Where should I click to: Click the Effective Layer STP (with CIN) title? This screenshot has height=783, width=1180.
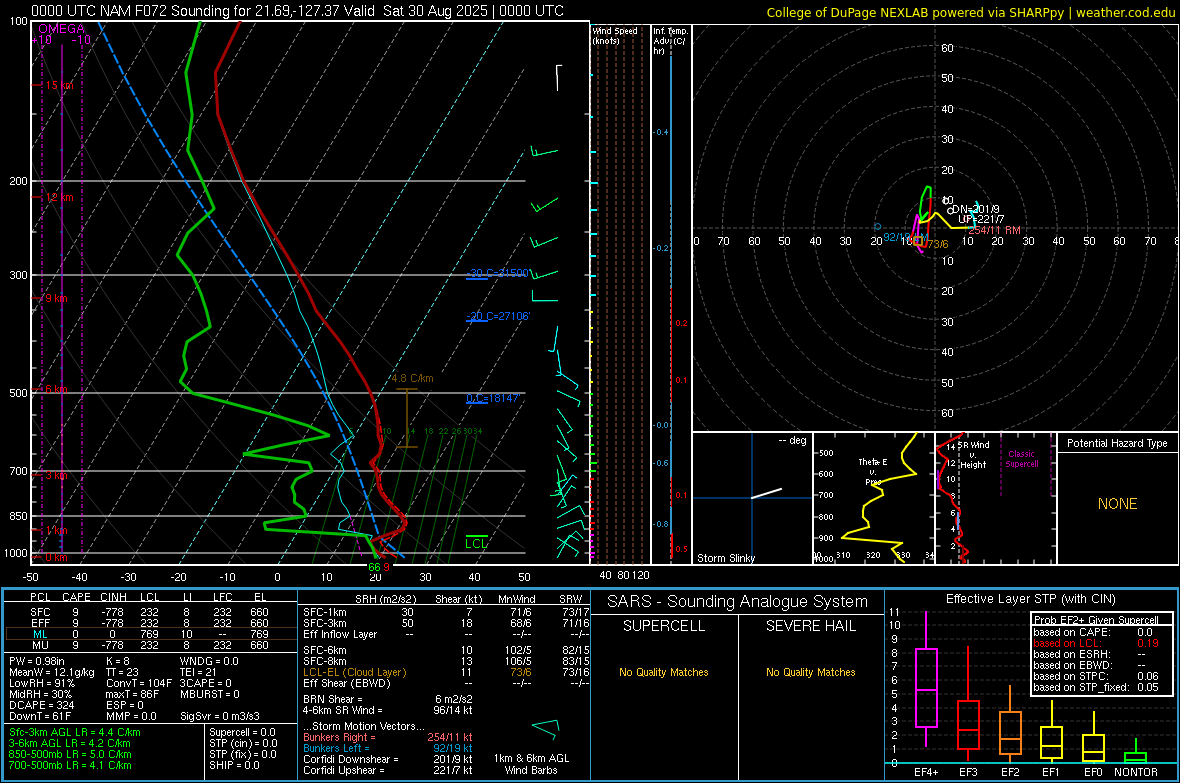pyautogui.click(x=1030, y=599)
